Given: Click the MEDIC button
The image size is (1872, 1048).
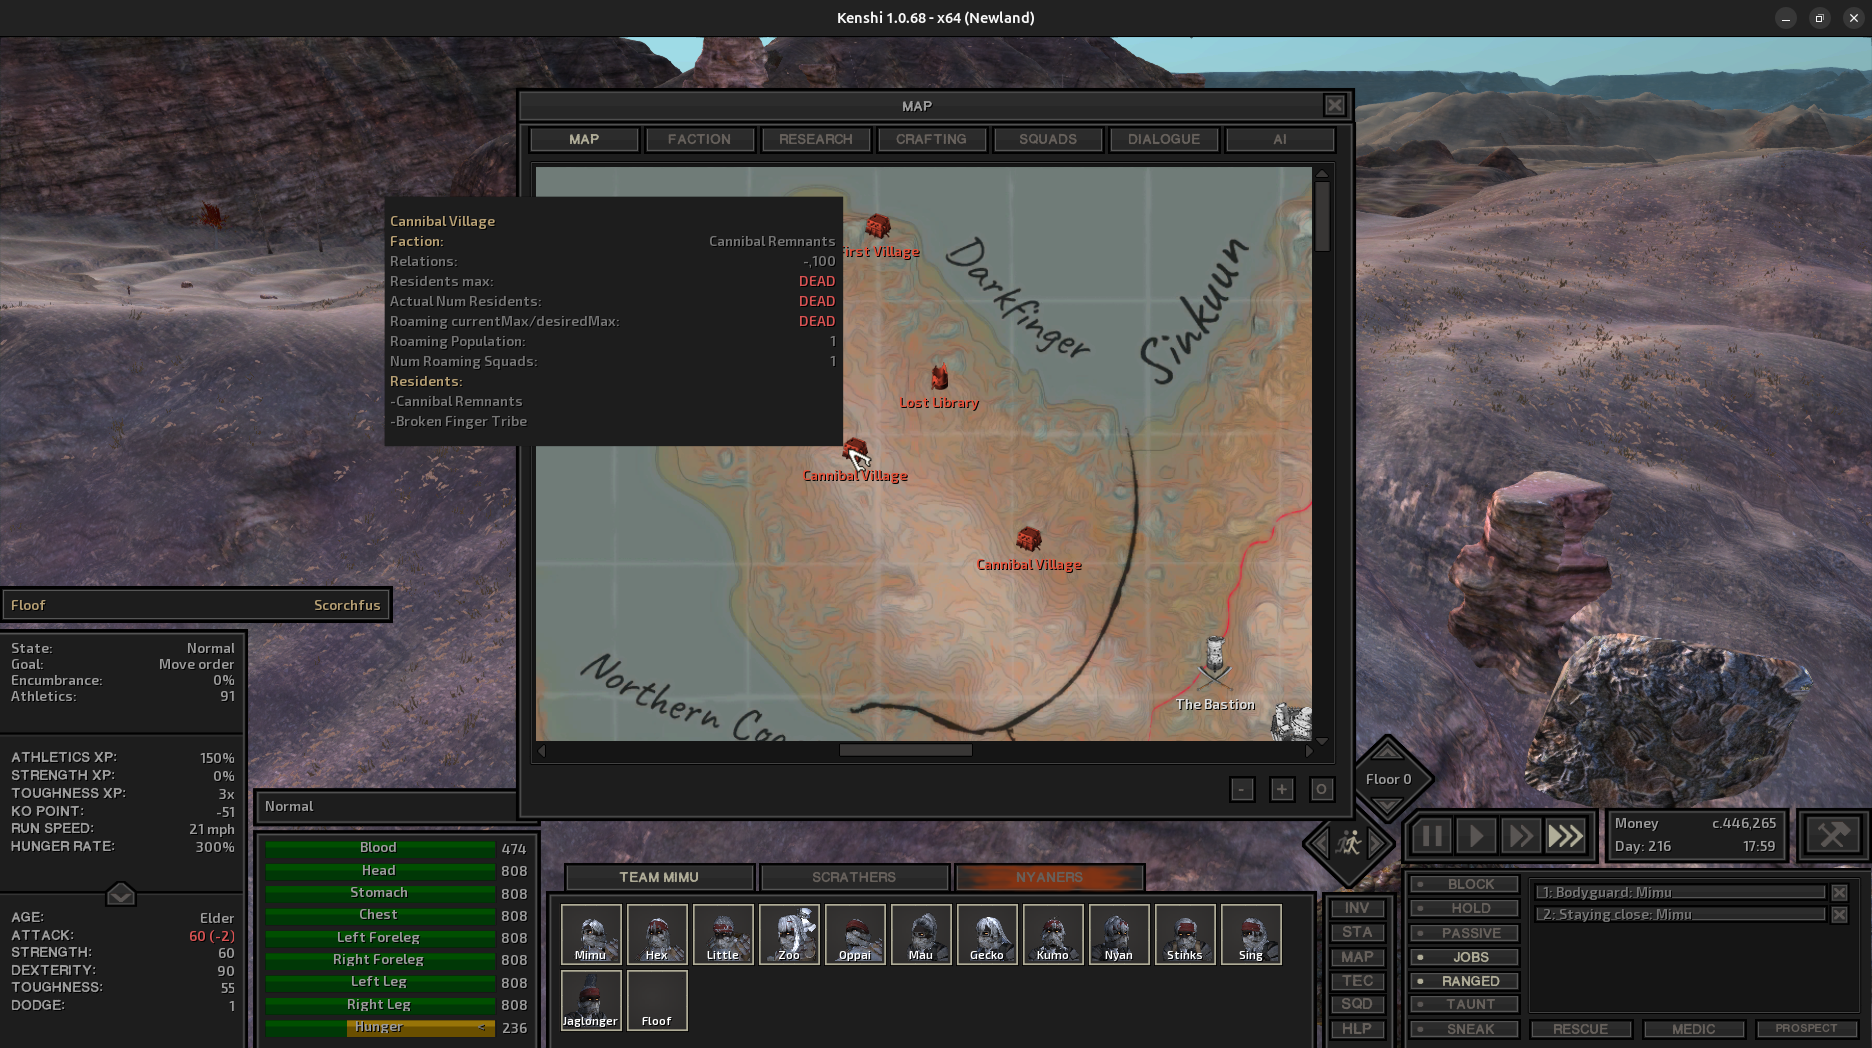Looking at the screenshot, I should (x=1693, y=1029).
